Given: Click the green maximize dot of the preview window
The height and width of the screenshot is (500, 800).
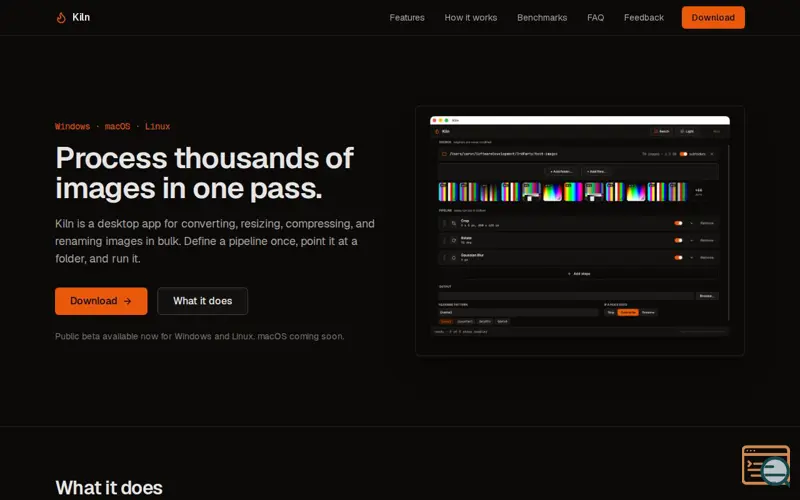Looking at the screenshot, I should [x=446, y=120].
